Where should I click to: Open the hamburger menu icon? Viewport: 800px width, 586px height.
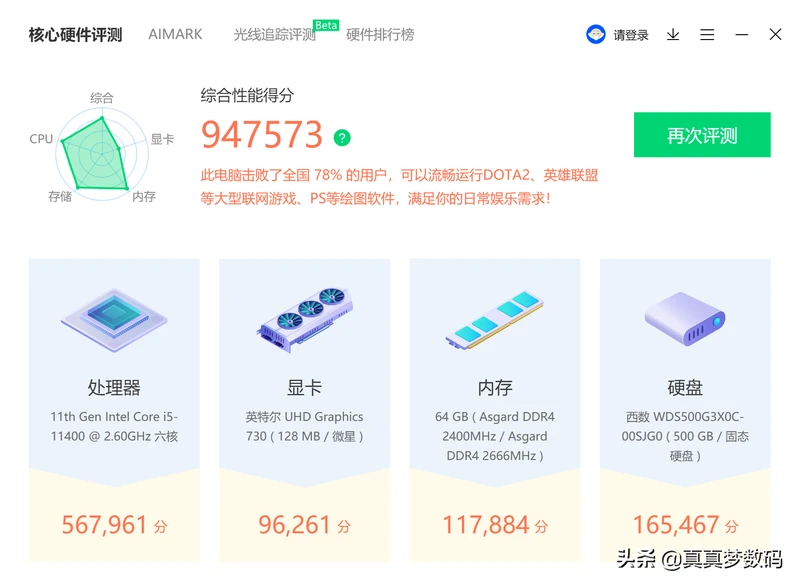[x=707, y=35]
